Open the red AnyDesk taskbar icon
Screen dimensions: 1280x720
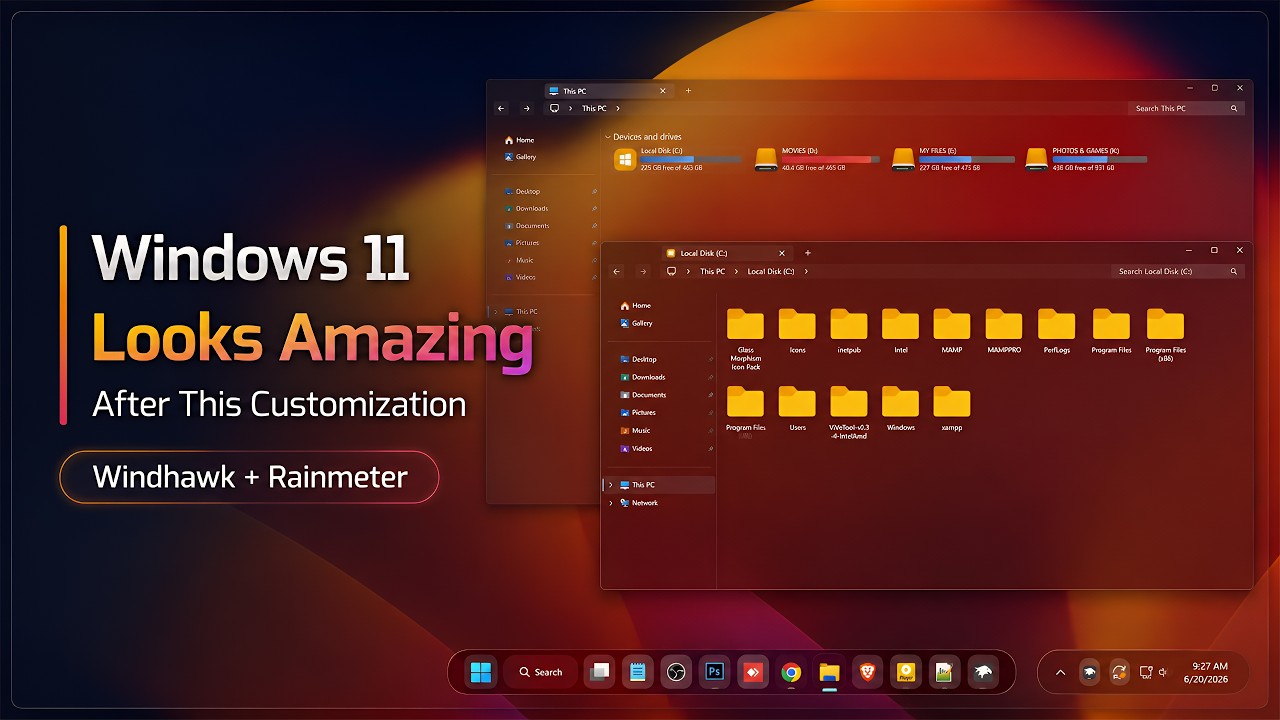click(x=752, y=672)
